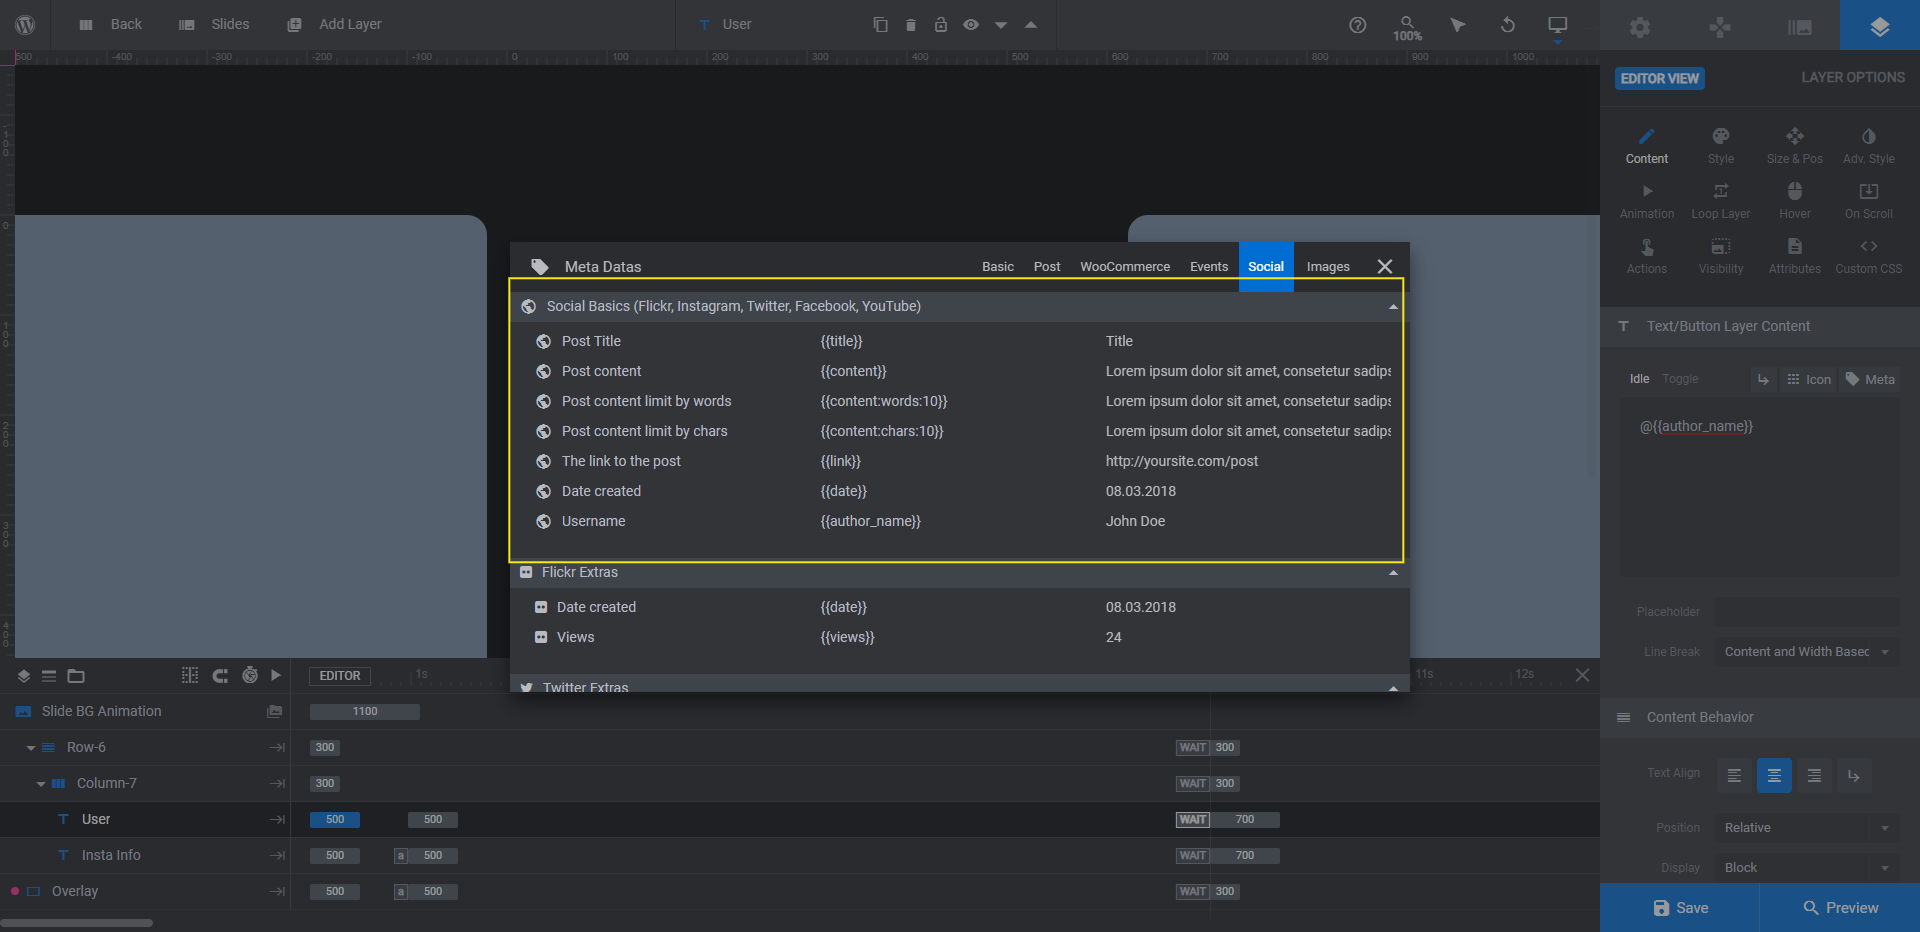Insert the Username meta {{author_name}}
The width and height of the screenshot is (1920, 932).
coord(960,521)
